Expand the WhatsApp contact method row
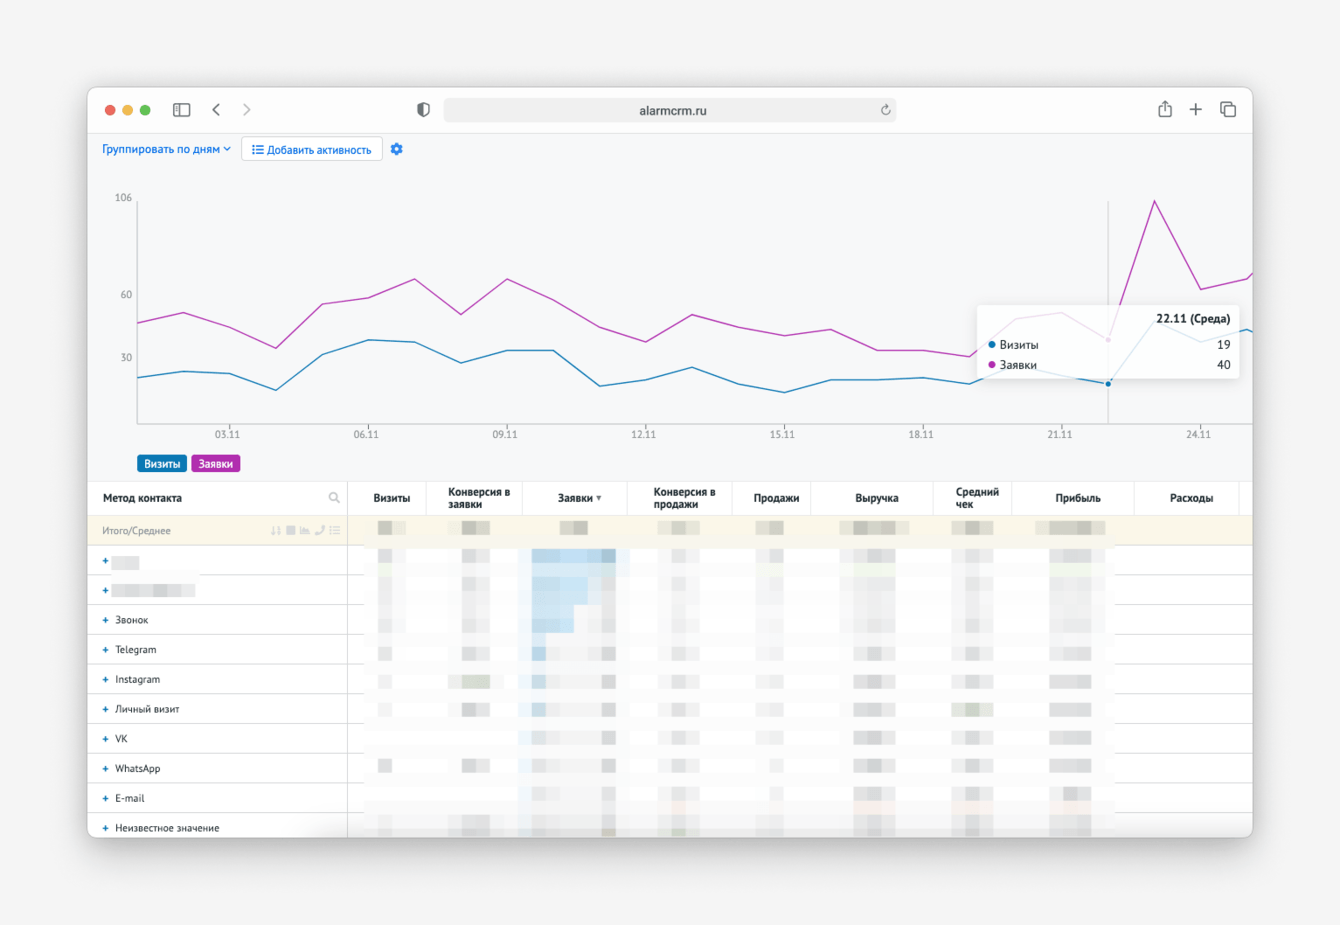Screen dimensions: 1340x925 [105, 769]
